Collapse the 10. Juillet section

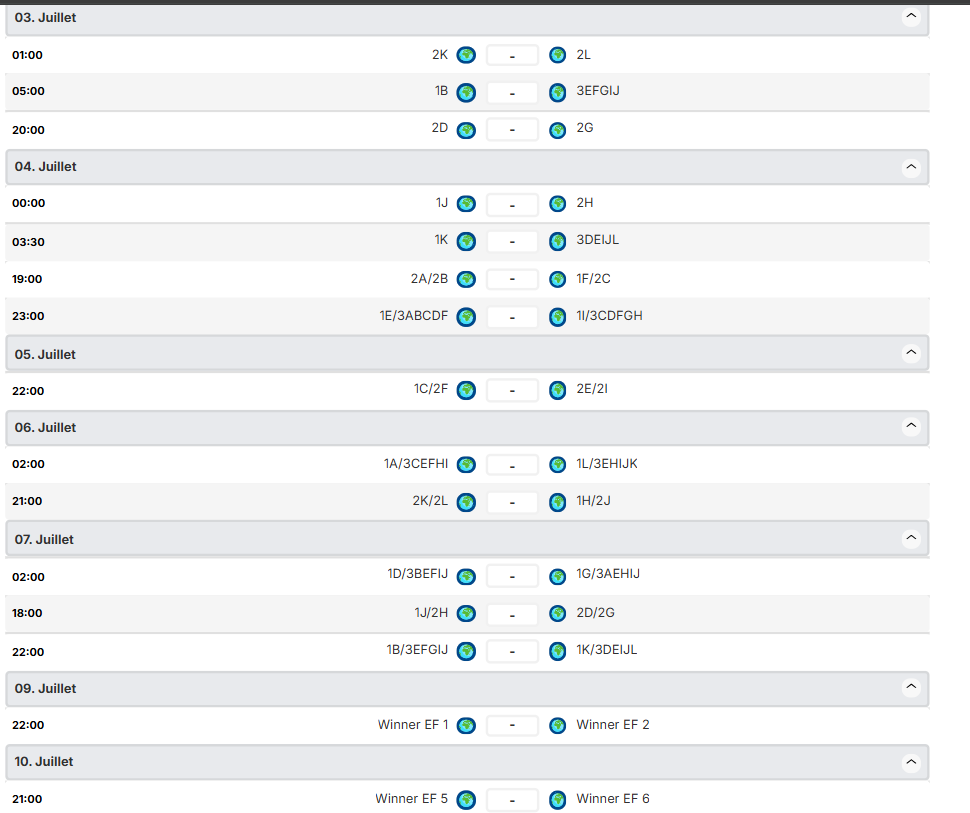coord(910,762)
